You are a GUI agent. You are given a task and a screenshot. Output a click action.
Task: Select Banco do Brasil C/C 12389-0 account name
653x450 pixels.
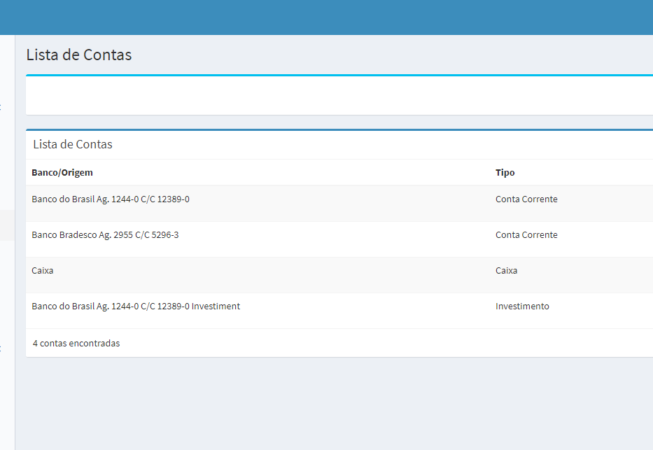(111, 199)
